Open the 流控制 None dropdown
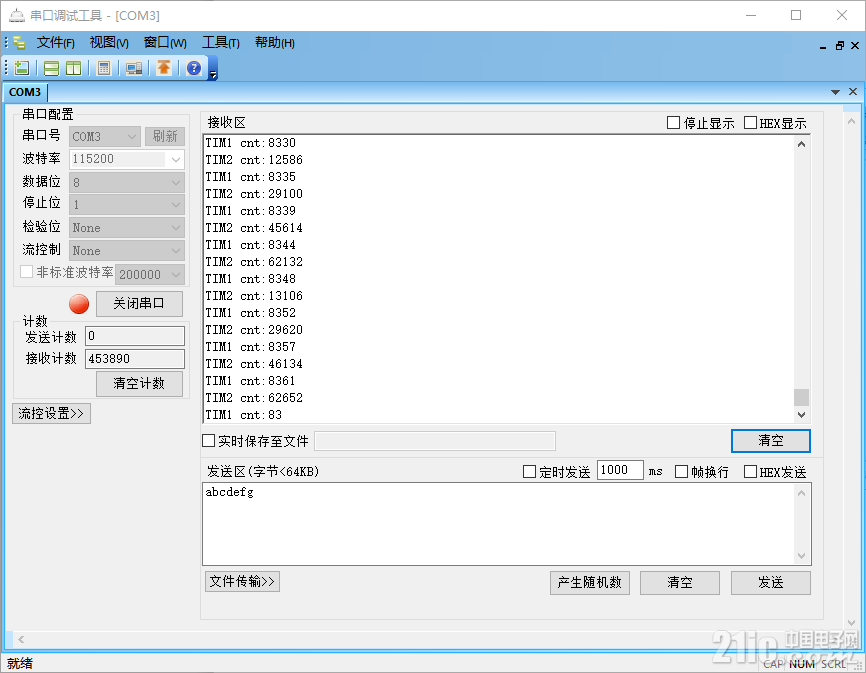This screenshot has height=673, width=866. click(x=126, y=251)
